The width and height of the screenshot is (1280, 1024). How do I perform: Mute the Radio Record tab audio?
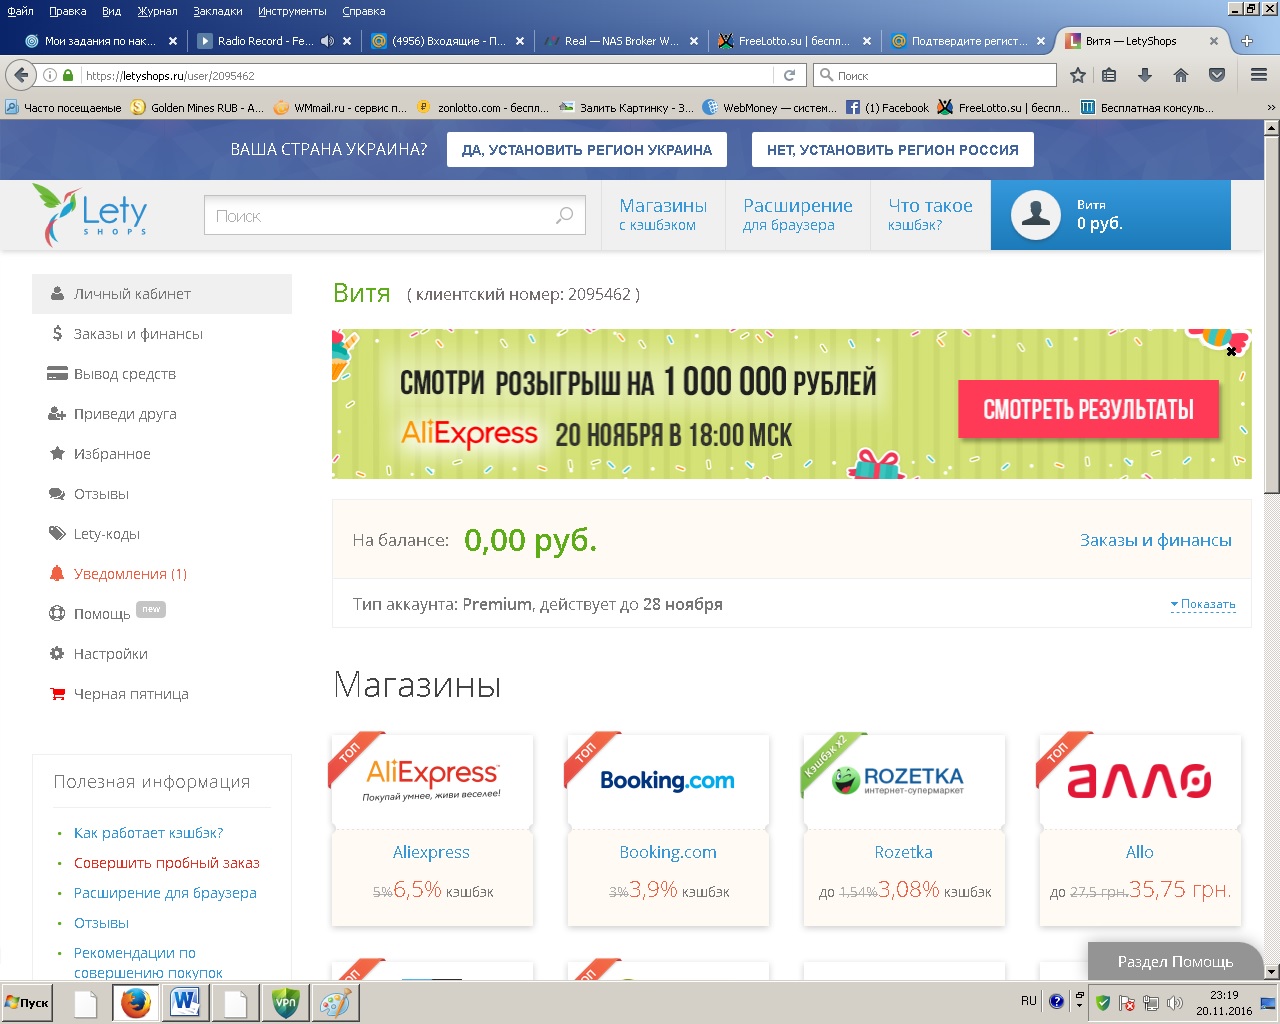point(327,41)
